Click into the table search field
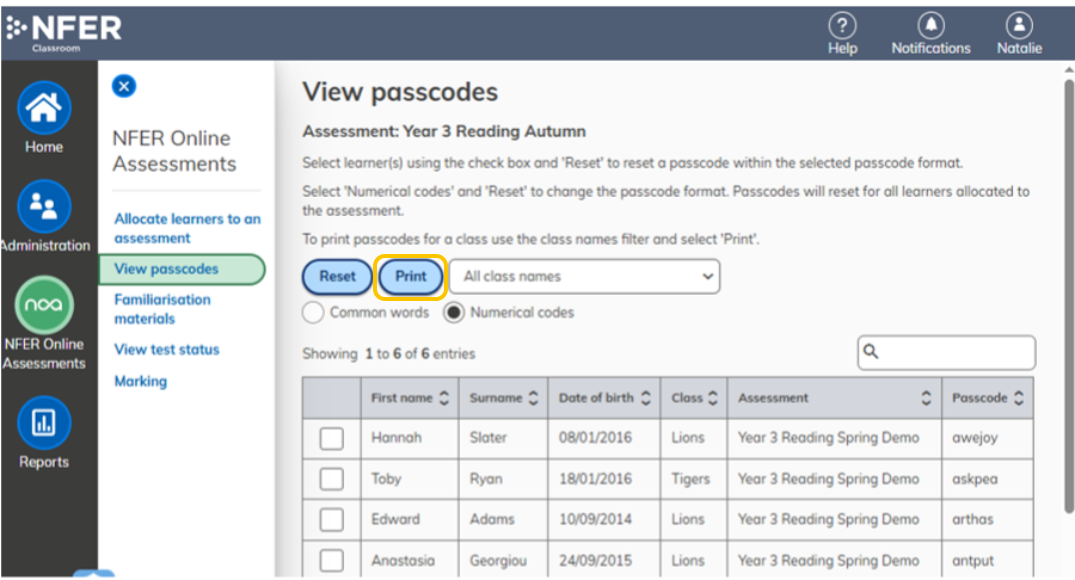This screenshot has width=1075, height=580. pyautogui.click(x=946, y=352)
